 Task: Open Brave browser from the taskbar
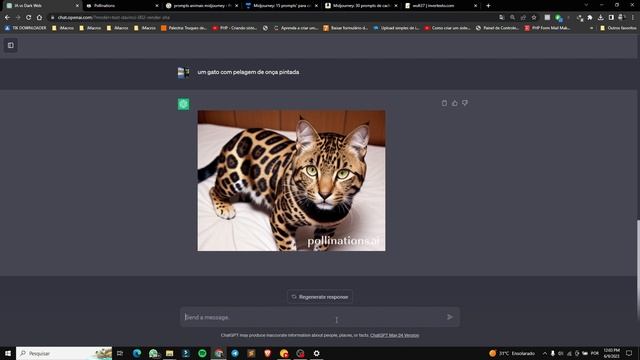click(268, 353)
